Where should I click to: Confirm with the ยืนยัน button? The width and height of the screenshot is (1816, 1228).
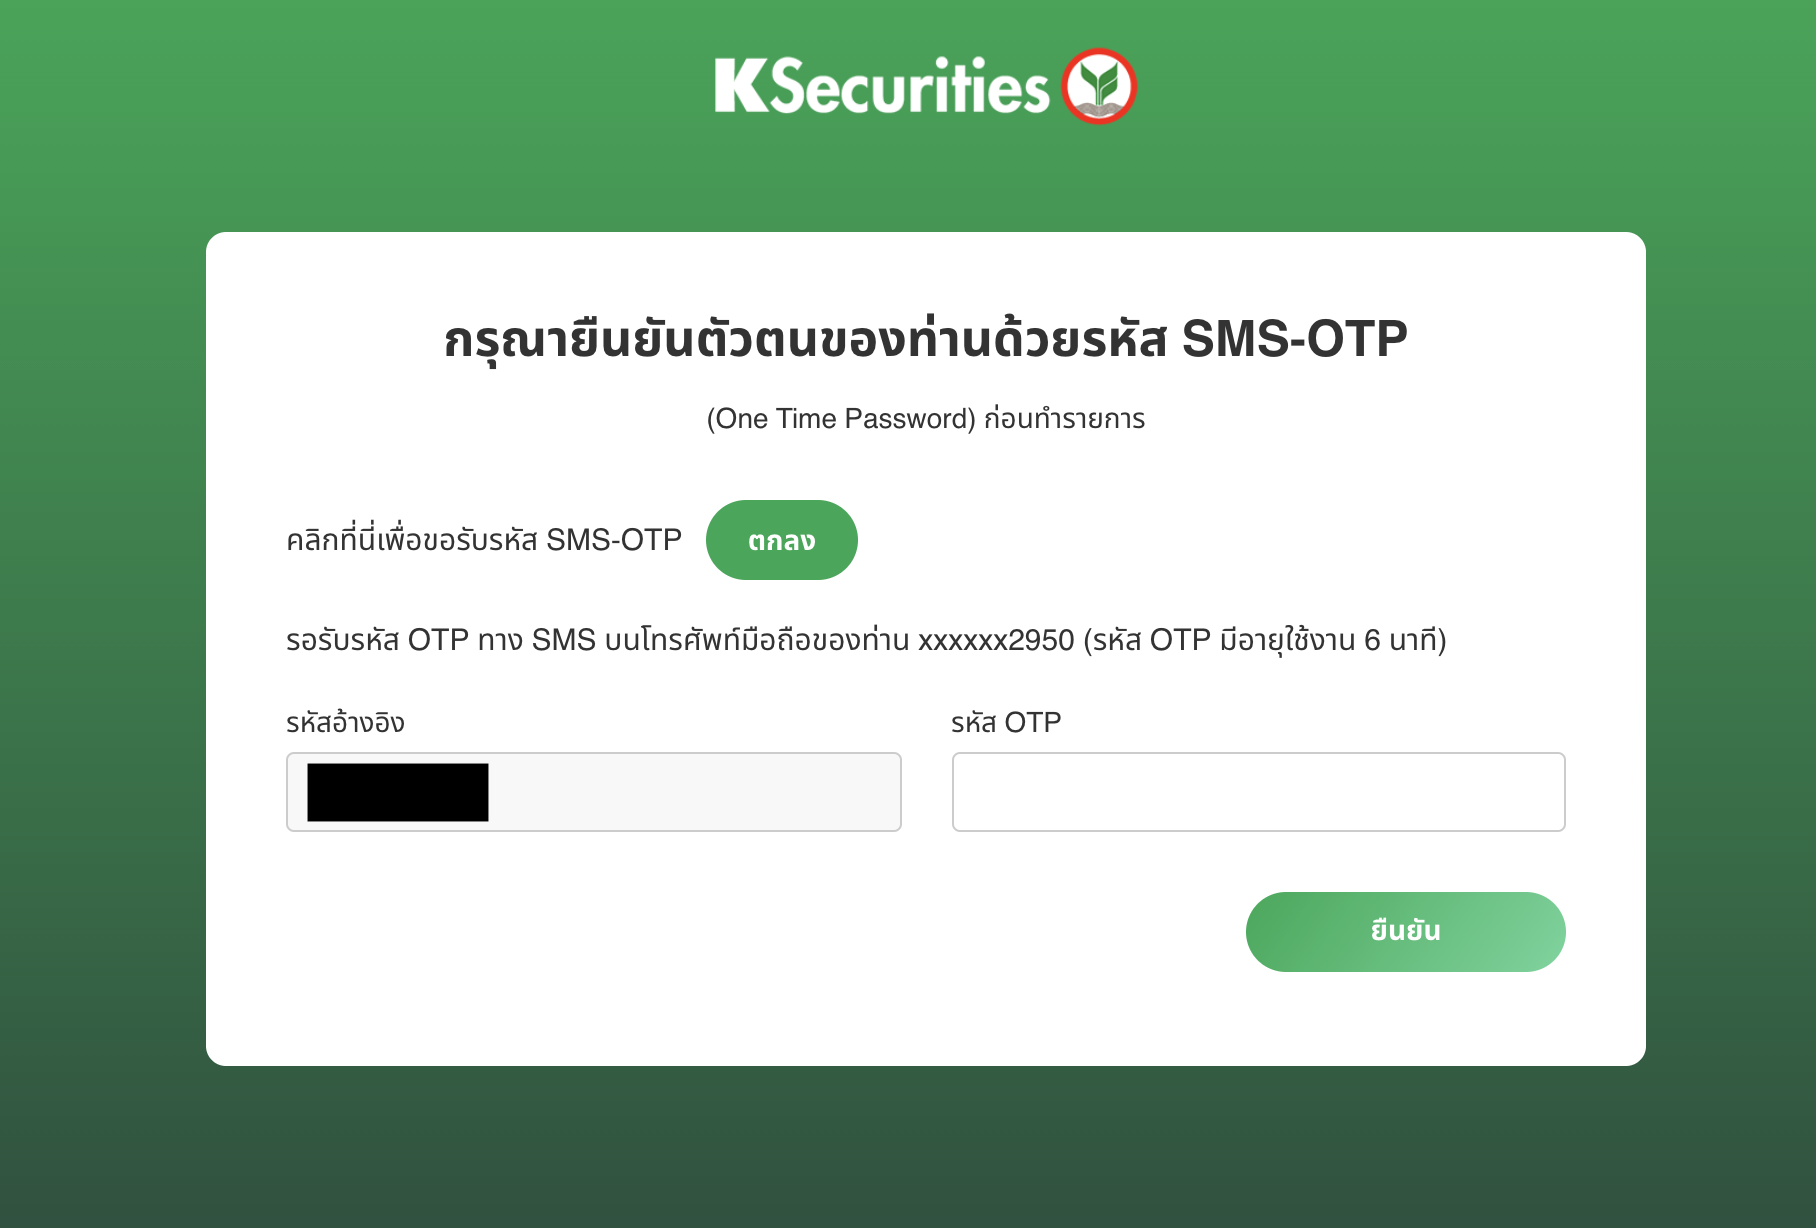[x=1405, y=931]
